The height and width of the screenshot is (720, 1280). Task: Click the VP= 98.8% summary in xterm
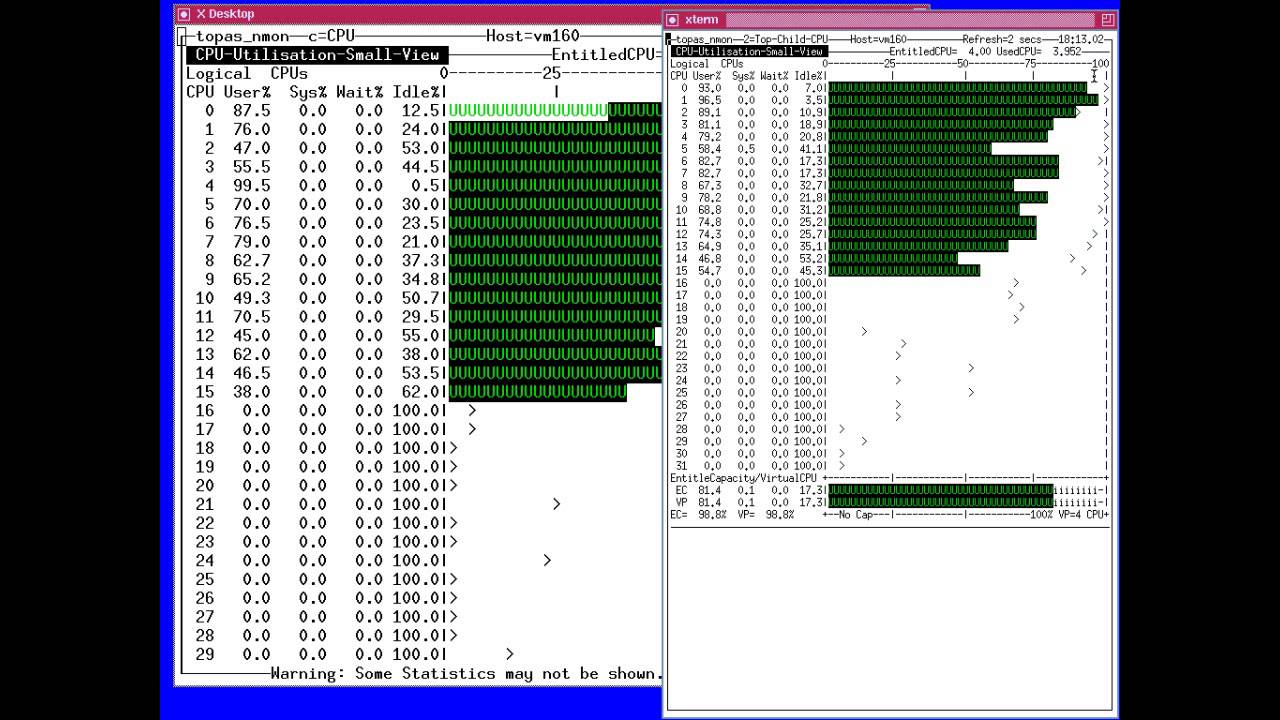pos(766,514)
